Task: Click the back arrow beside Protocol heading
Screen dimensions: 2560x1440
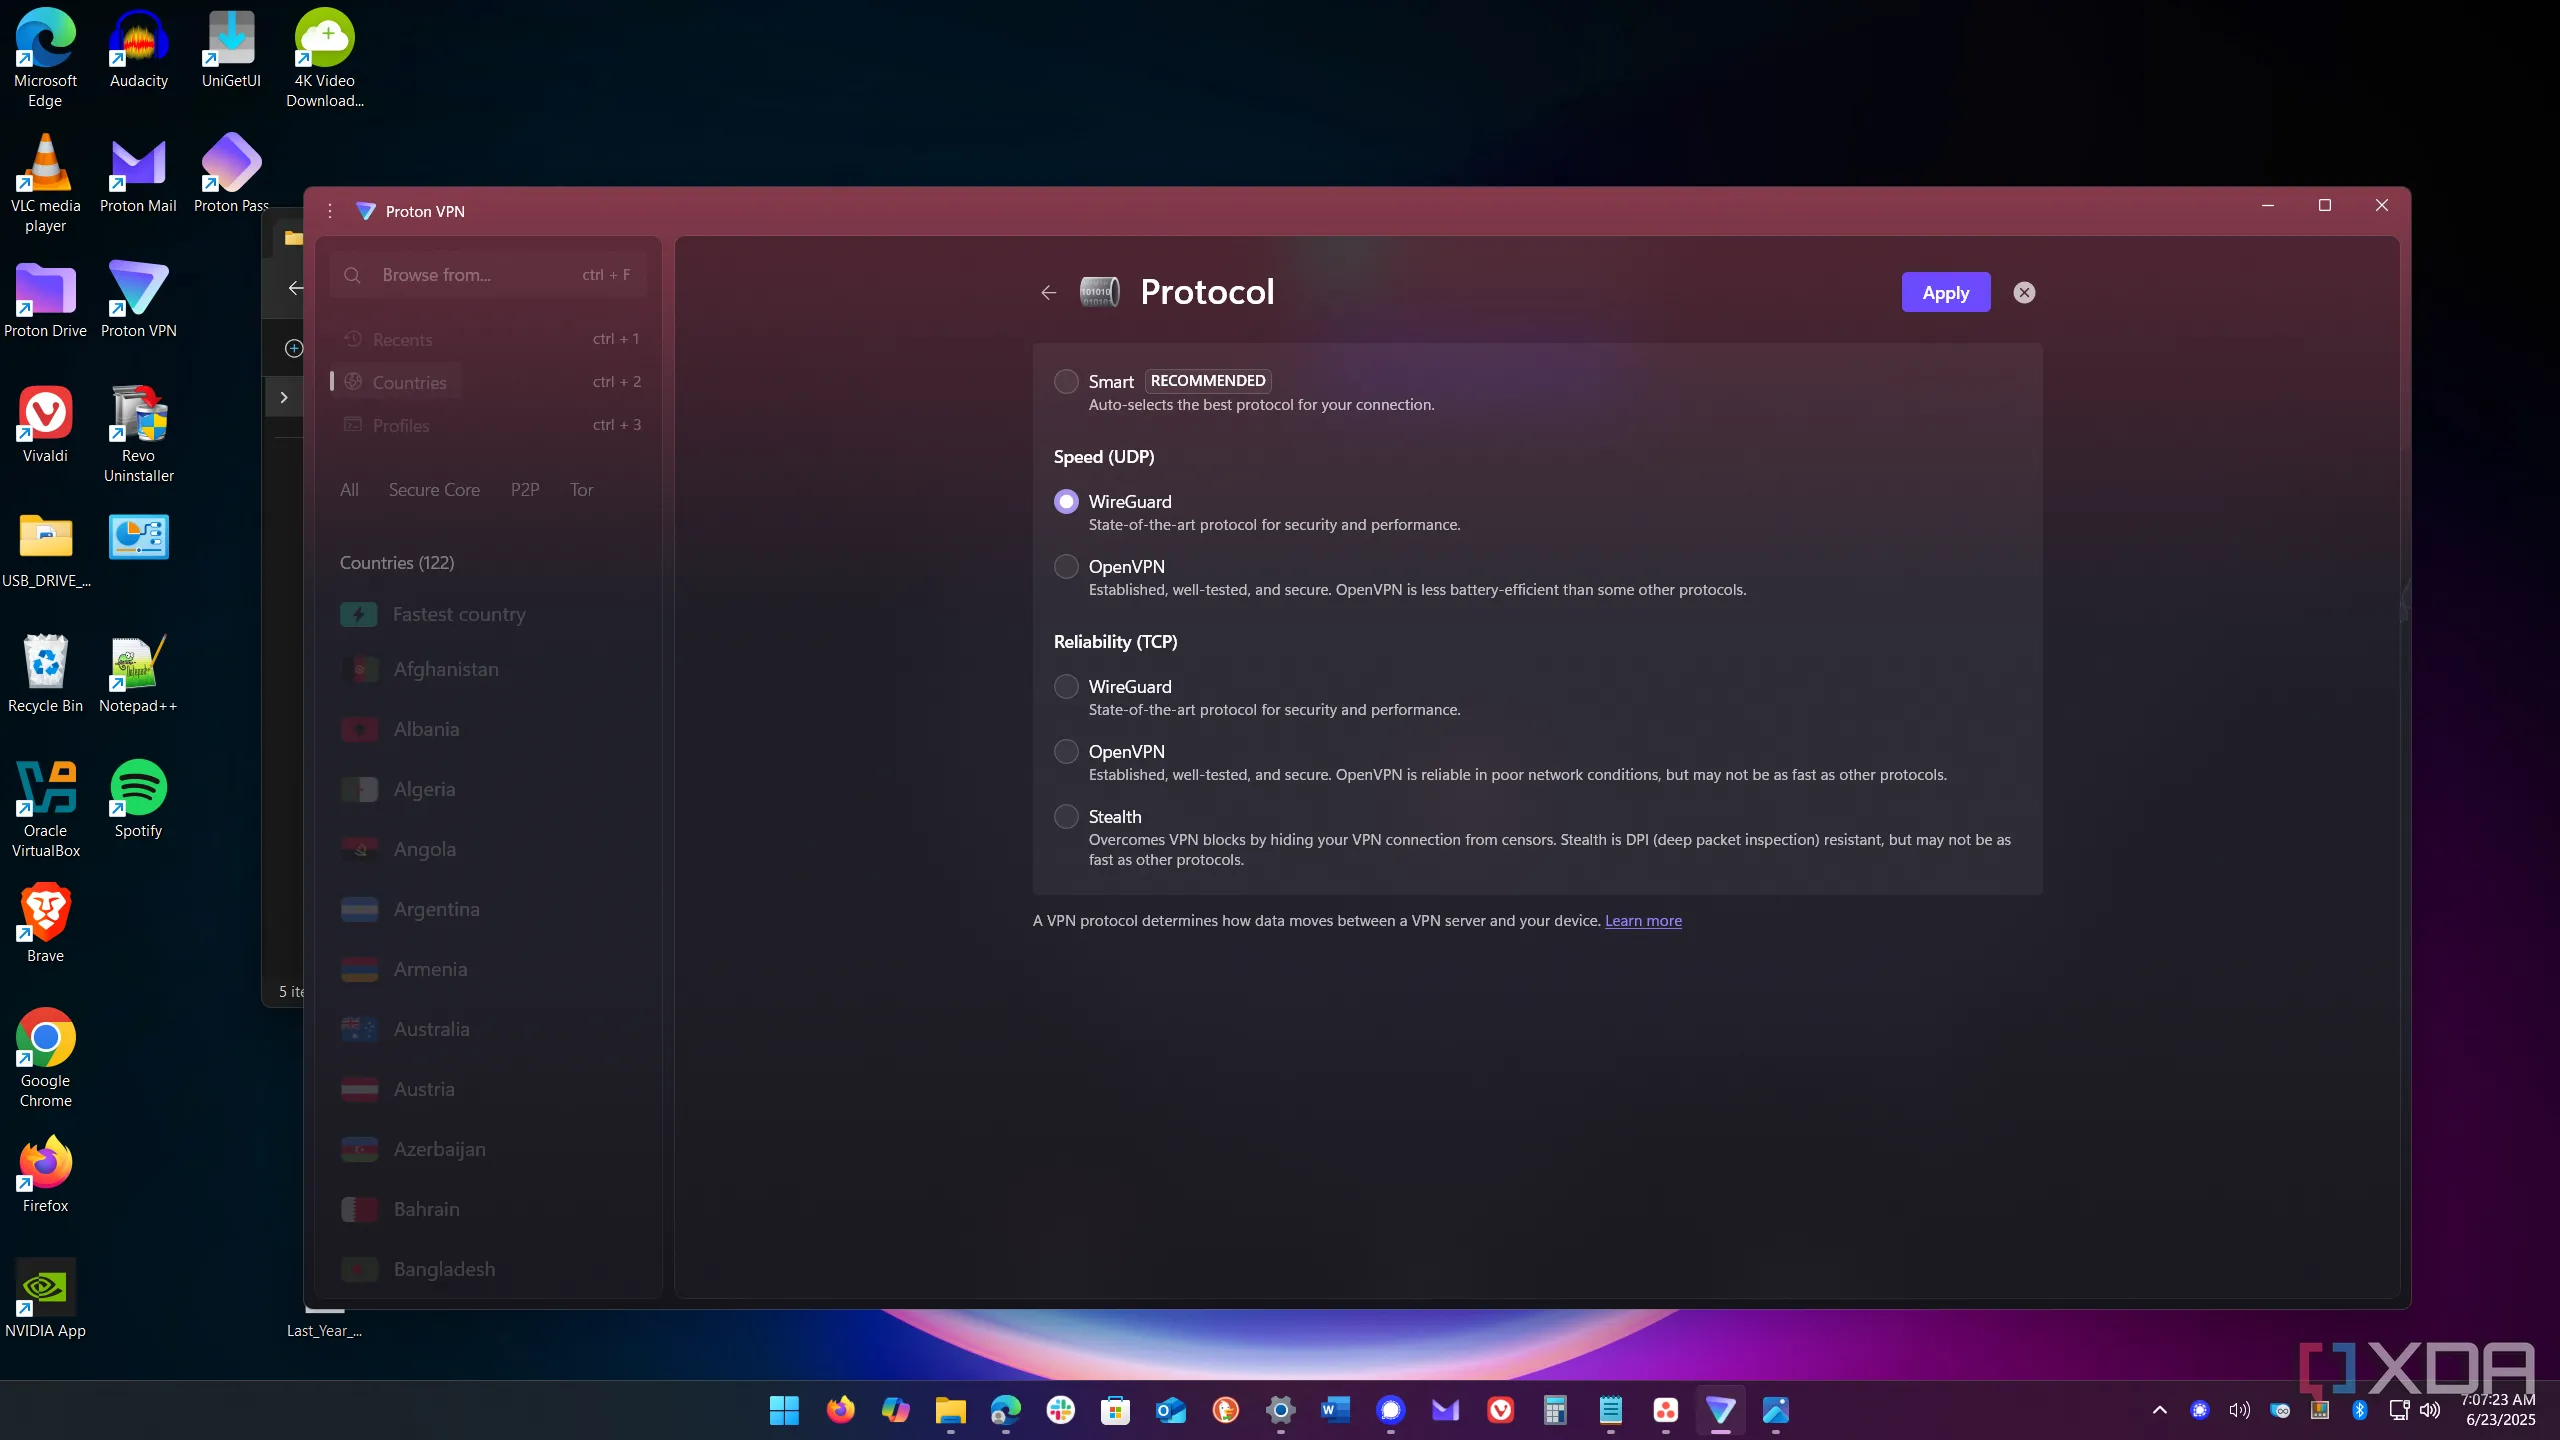Action: [x=1048, y=292]
